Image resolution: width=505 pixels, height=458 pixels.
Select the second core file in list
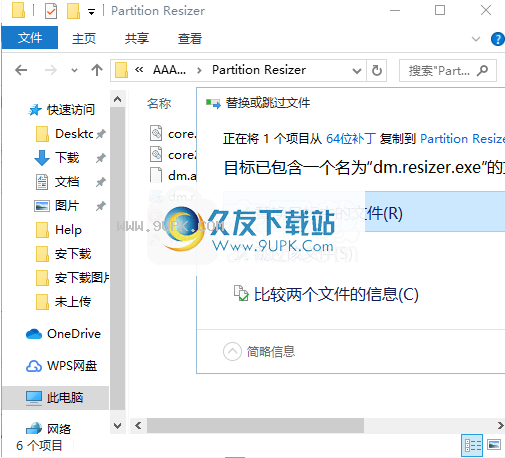point(173,155)
